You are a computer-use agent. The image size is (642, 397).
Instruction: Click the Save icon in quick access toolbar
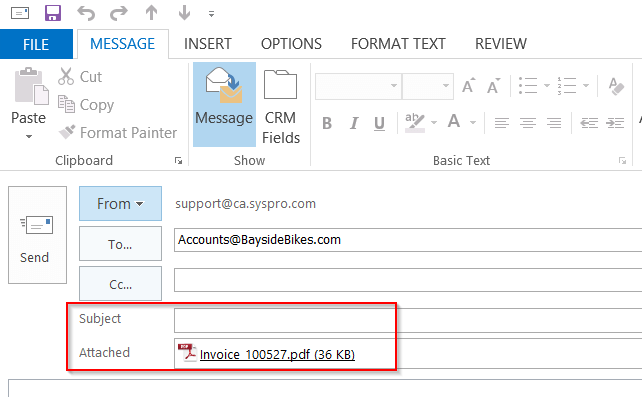(x=53, y=13)
